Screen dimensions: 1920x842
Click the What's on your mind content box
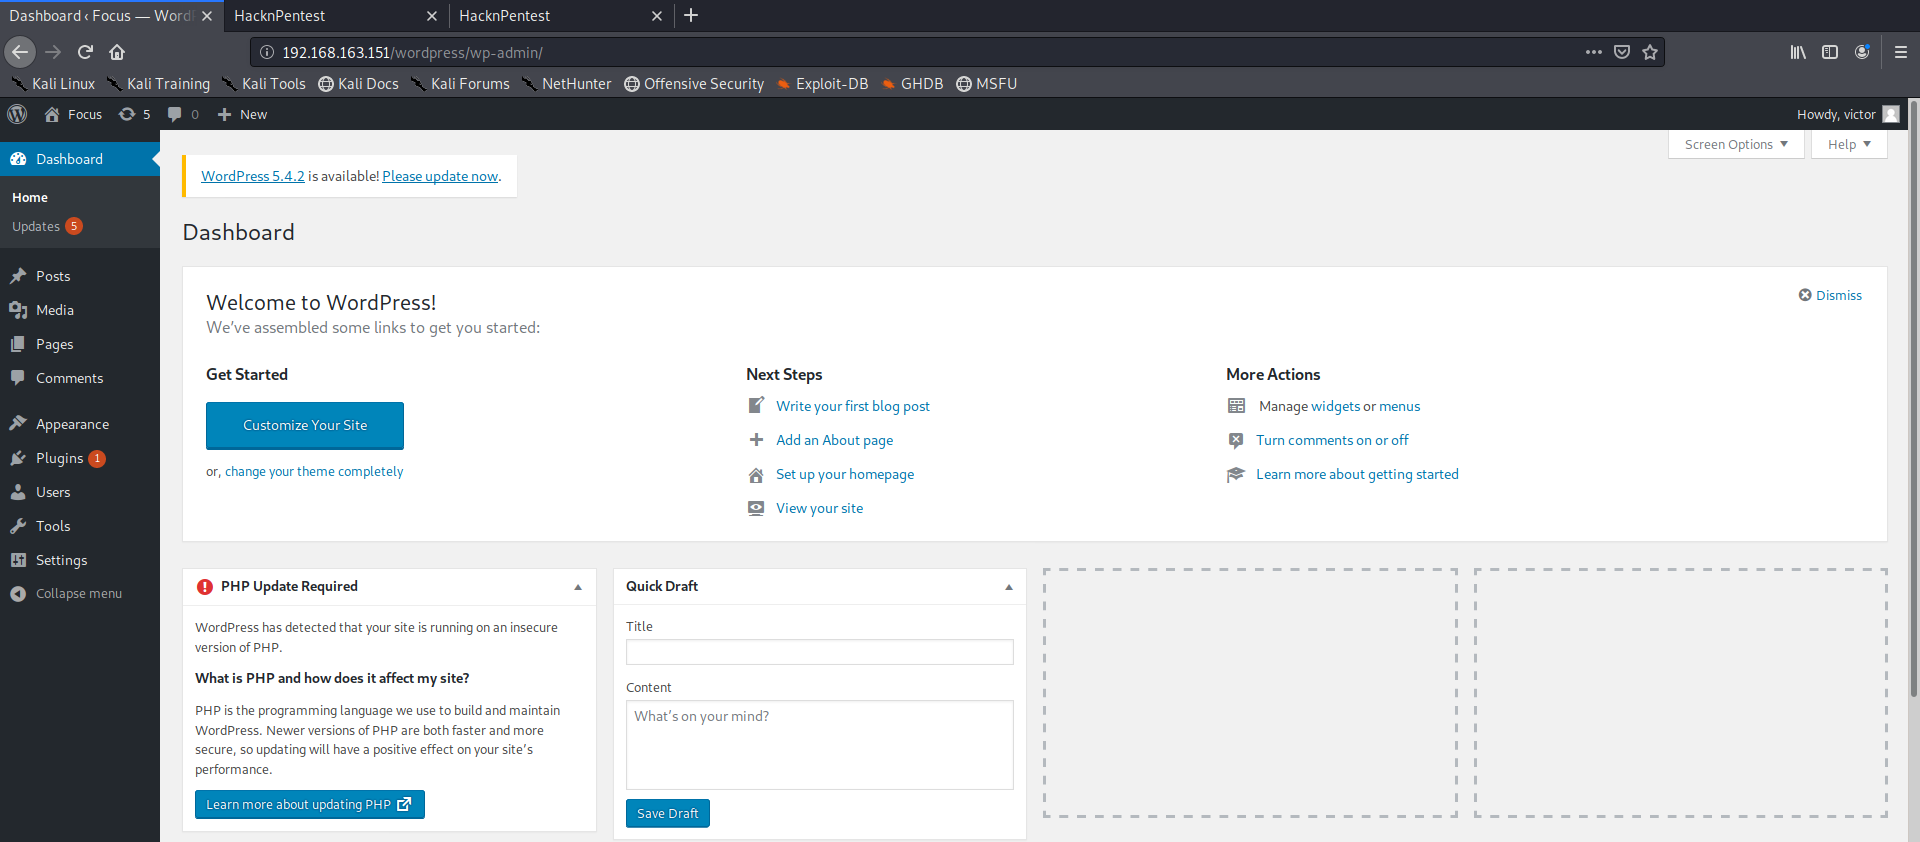coord(820,745)
